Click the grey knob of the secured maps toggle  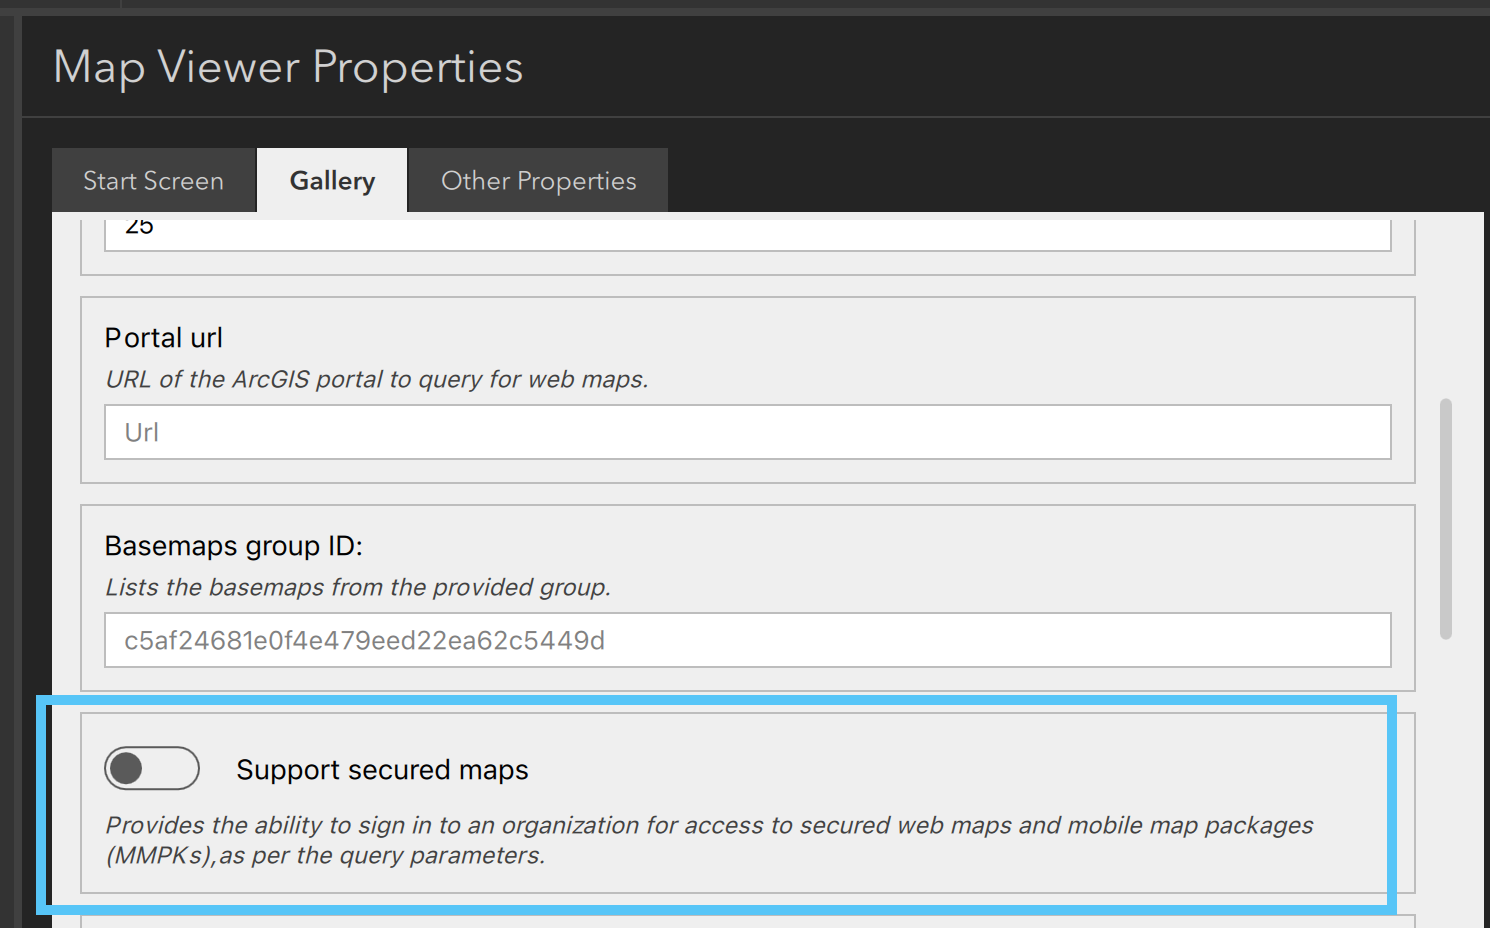(x=126, y=769)
